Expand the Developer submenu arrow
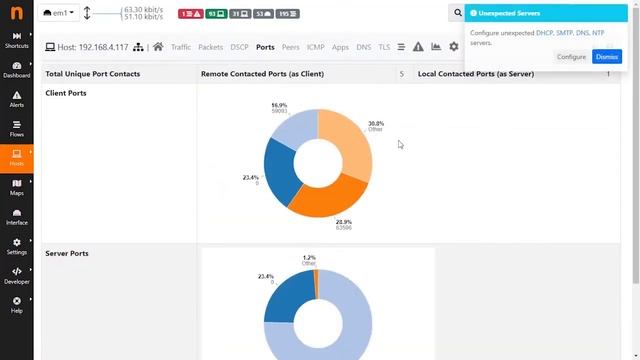 (31, 270)
